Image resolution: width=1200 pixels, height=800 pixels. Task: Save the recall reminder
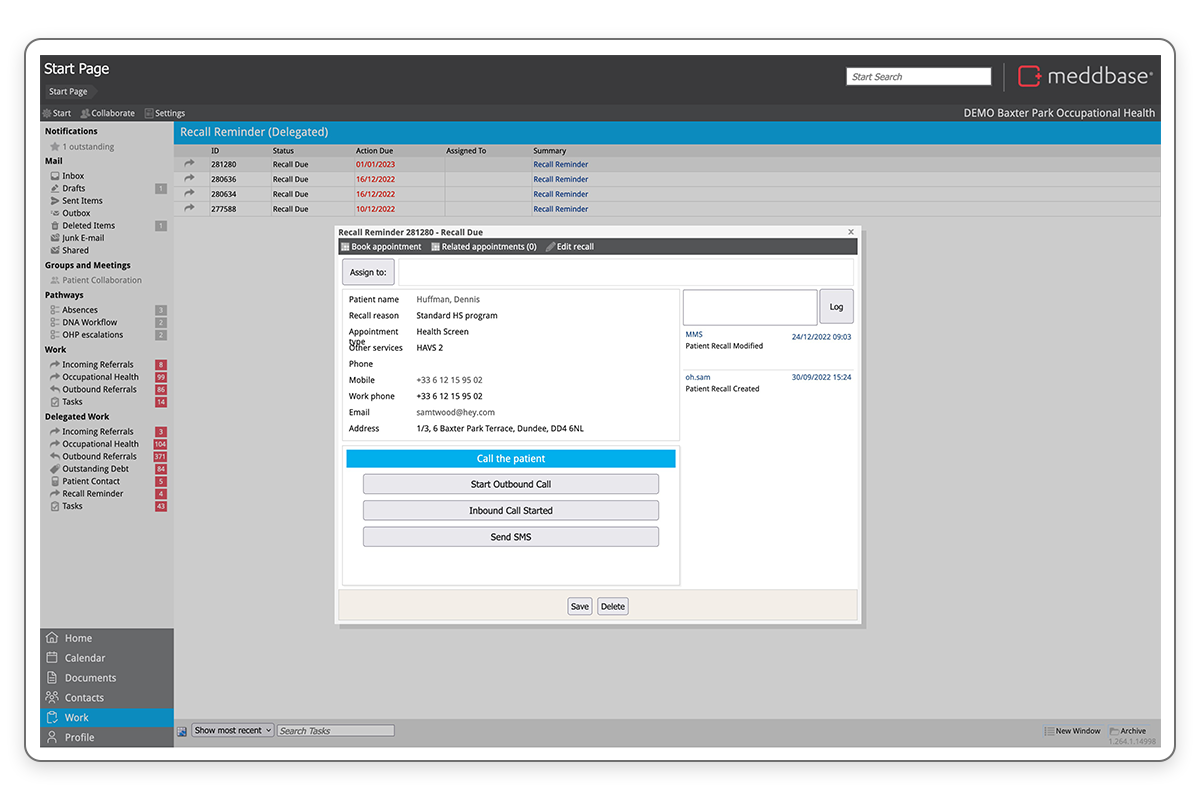[x=580, y=605]
